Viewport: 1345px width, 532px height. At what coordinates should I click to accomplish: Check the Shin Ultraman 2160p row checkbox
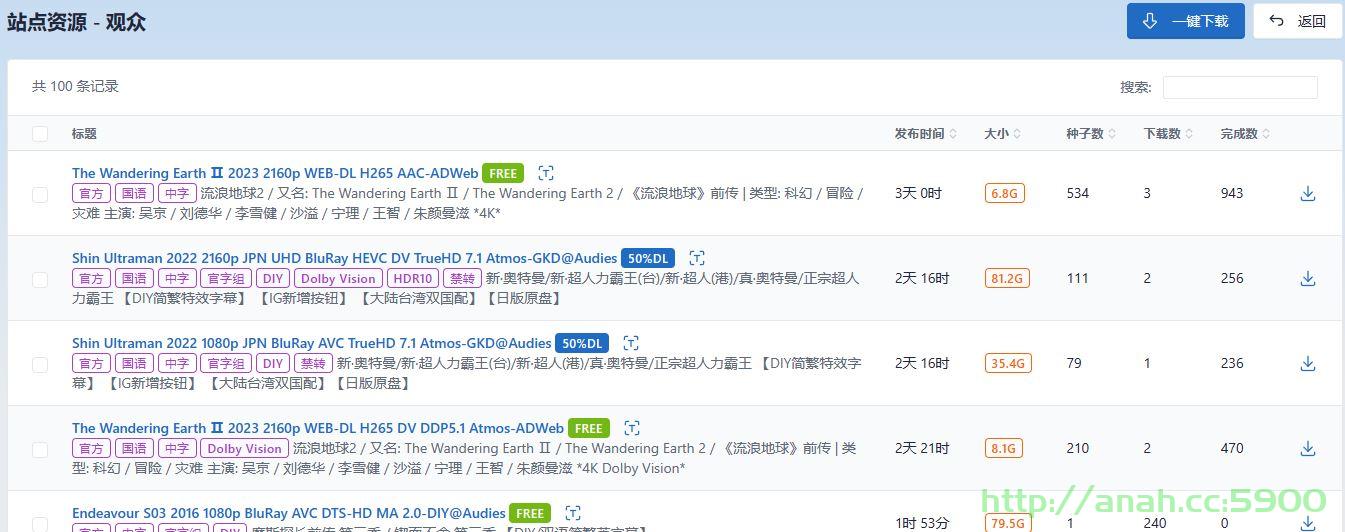tap(40, 279)
